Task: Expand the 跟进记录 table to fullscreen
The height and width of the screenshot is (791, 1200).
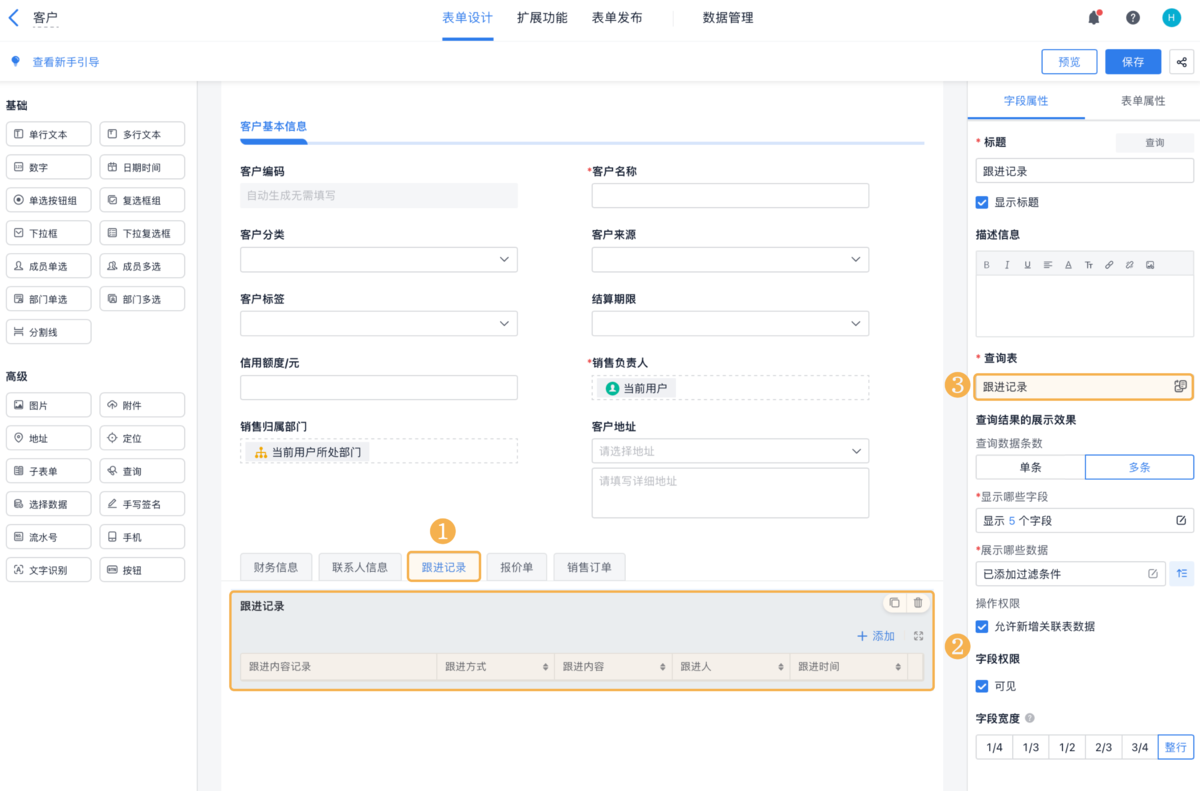Action: [x=918, y=636]
